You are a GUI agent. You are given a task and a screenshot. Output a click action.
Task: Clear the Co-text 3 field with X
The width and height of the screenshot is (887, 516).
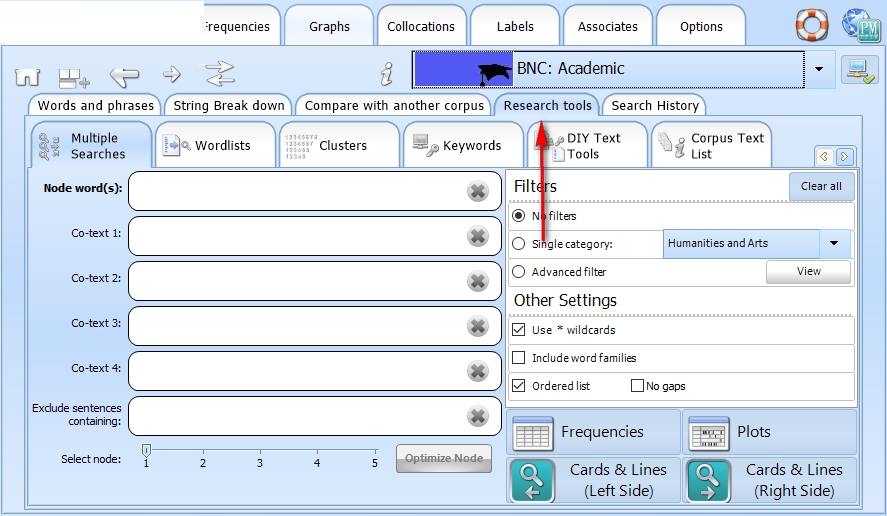pos(478,326)
